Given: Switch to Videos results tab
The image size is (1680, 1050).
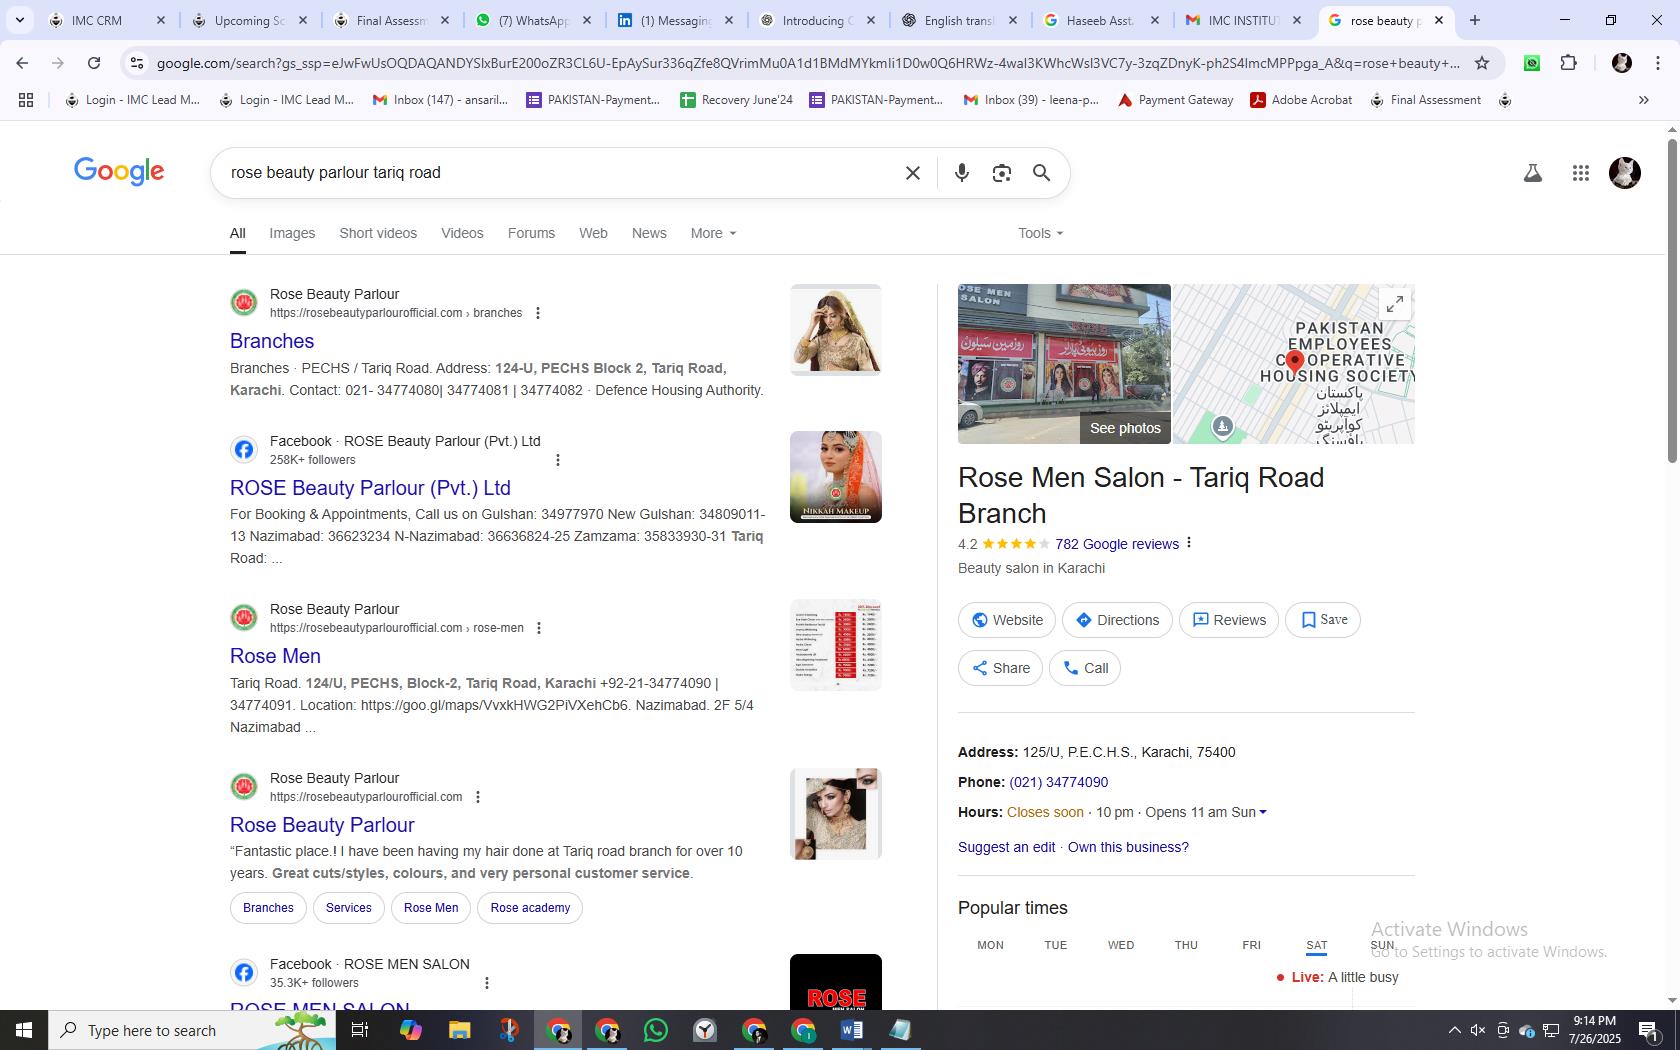Looking at the screenshot, I should (x=462, y=233).
